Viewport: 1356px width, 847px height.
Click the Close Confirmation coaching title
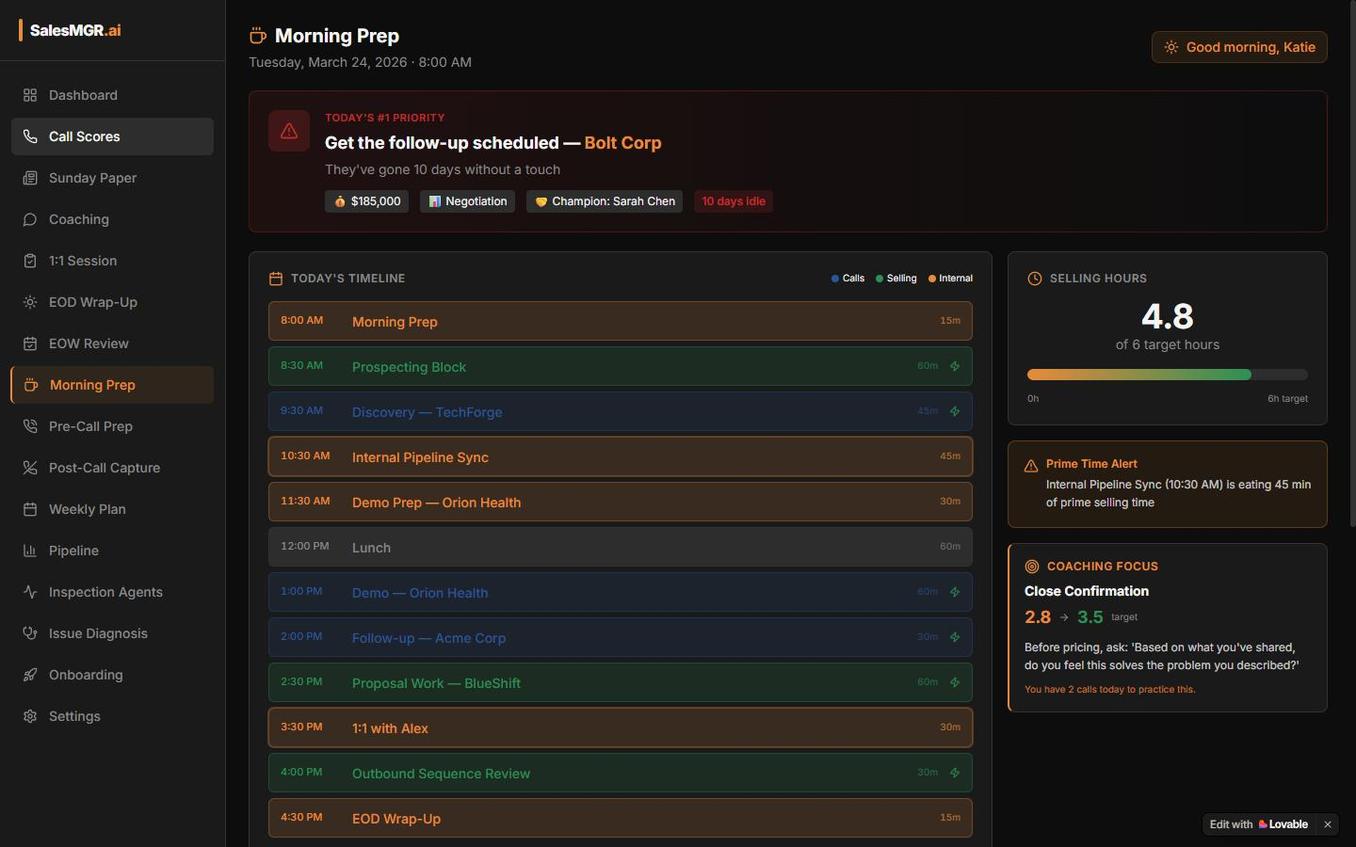[1087, 591]
